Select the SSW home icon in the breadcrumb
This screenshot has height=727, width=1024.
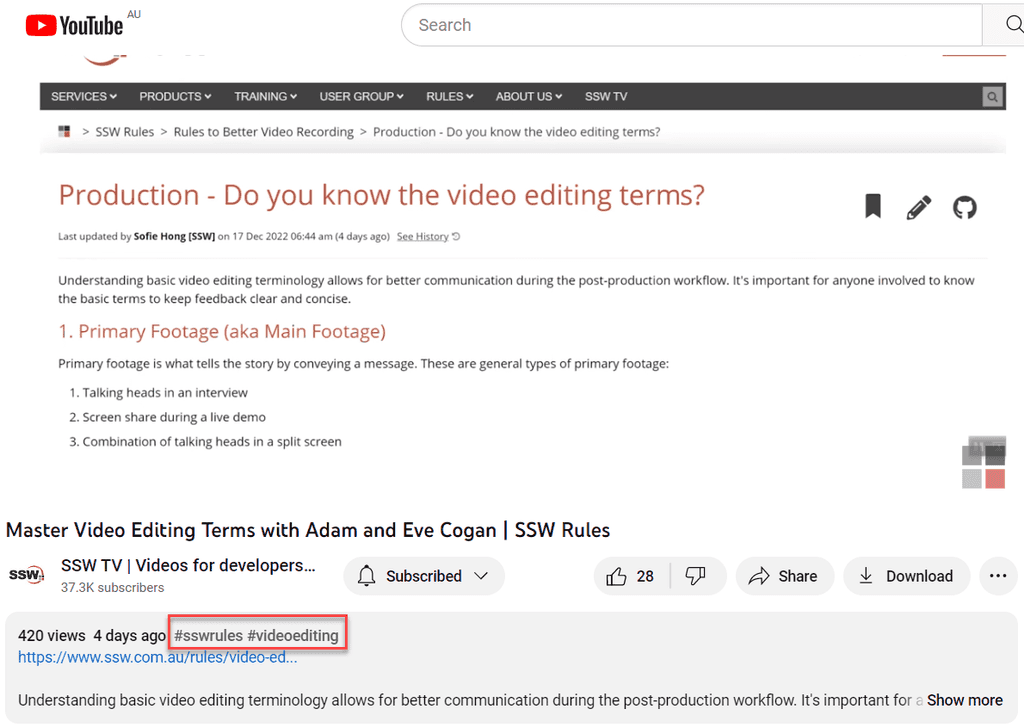(x=63, y=131)
